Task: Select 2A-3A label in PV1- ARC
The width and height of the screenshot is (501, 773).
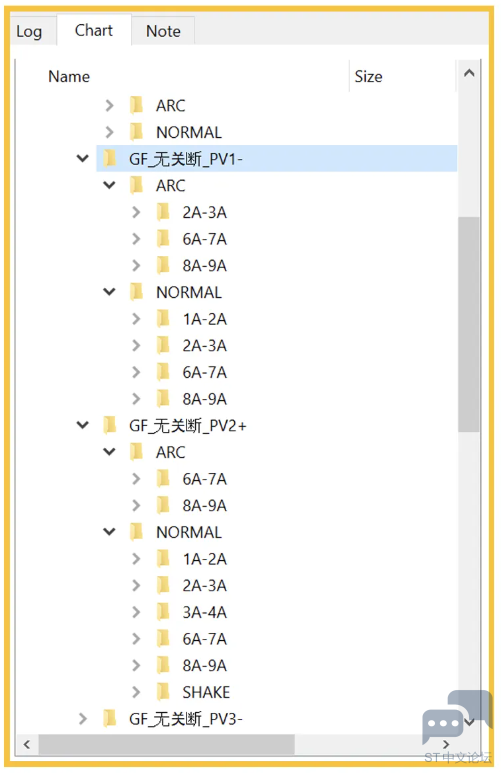Action: (205, 212)
